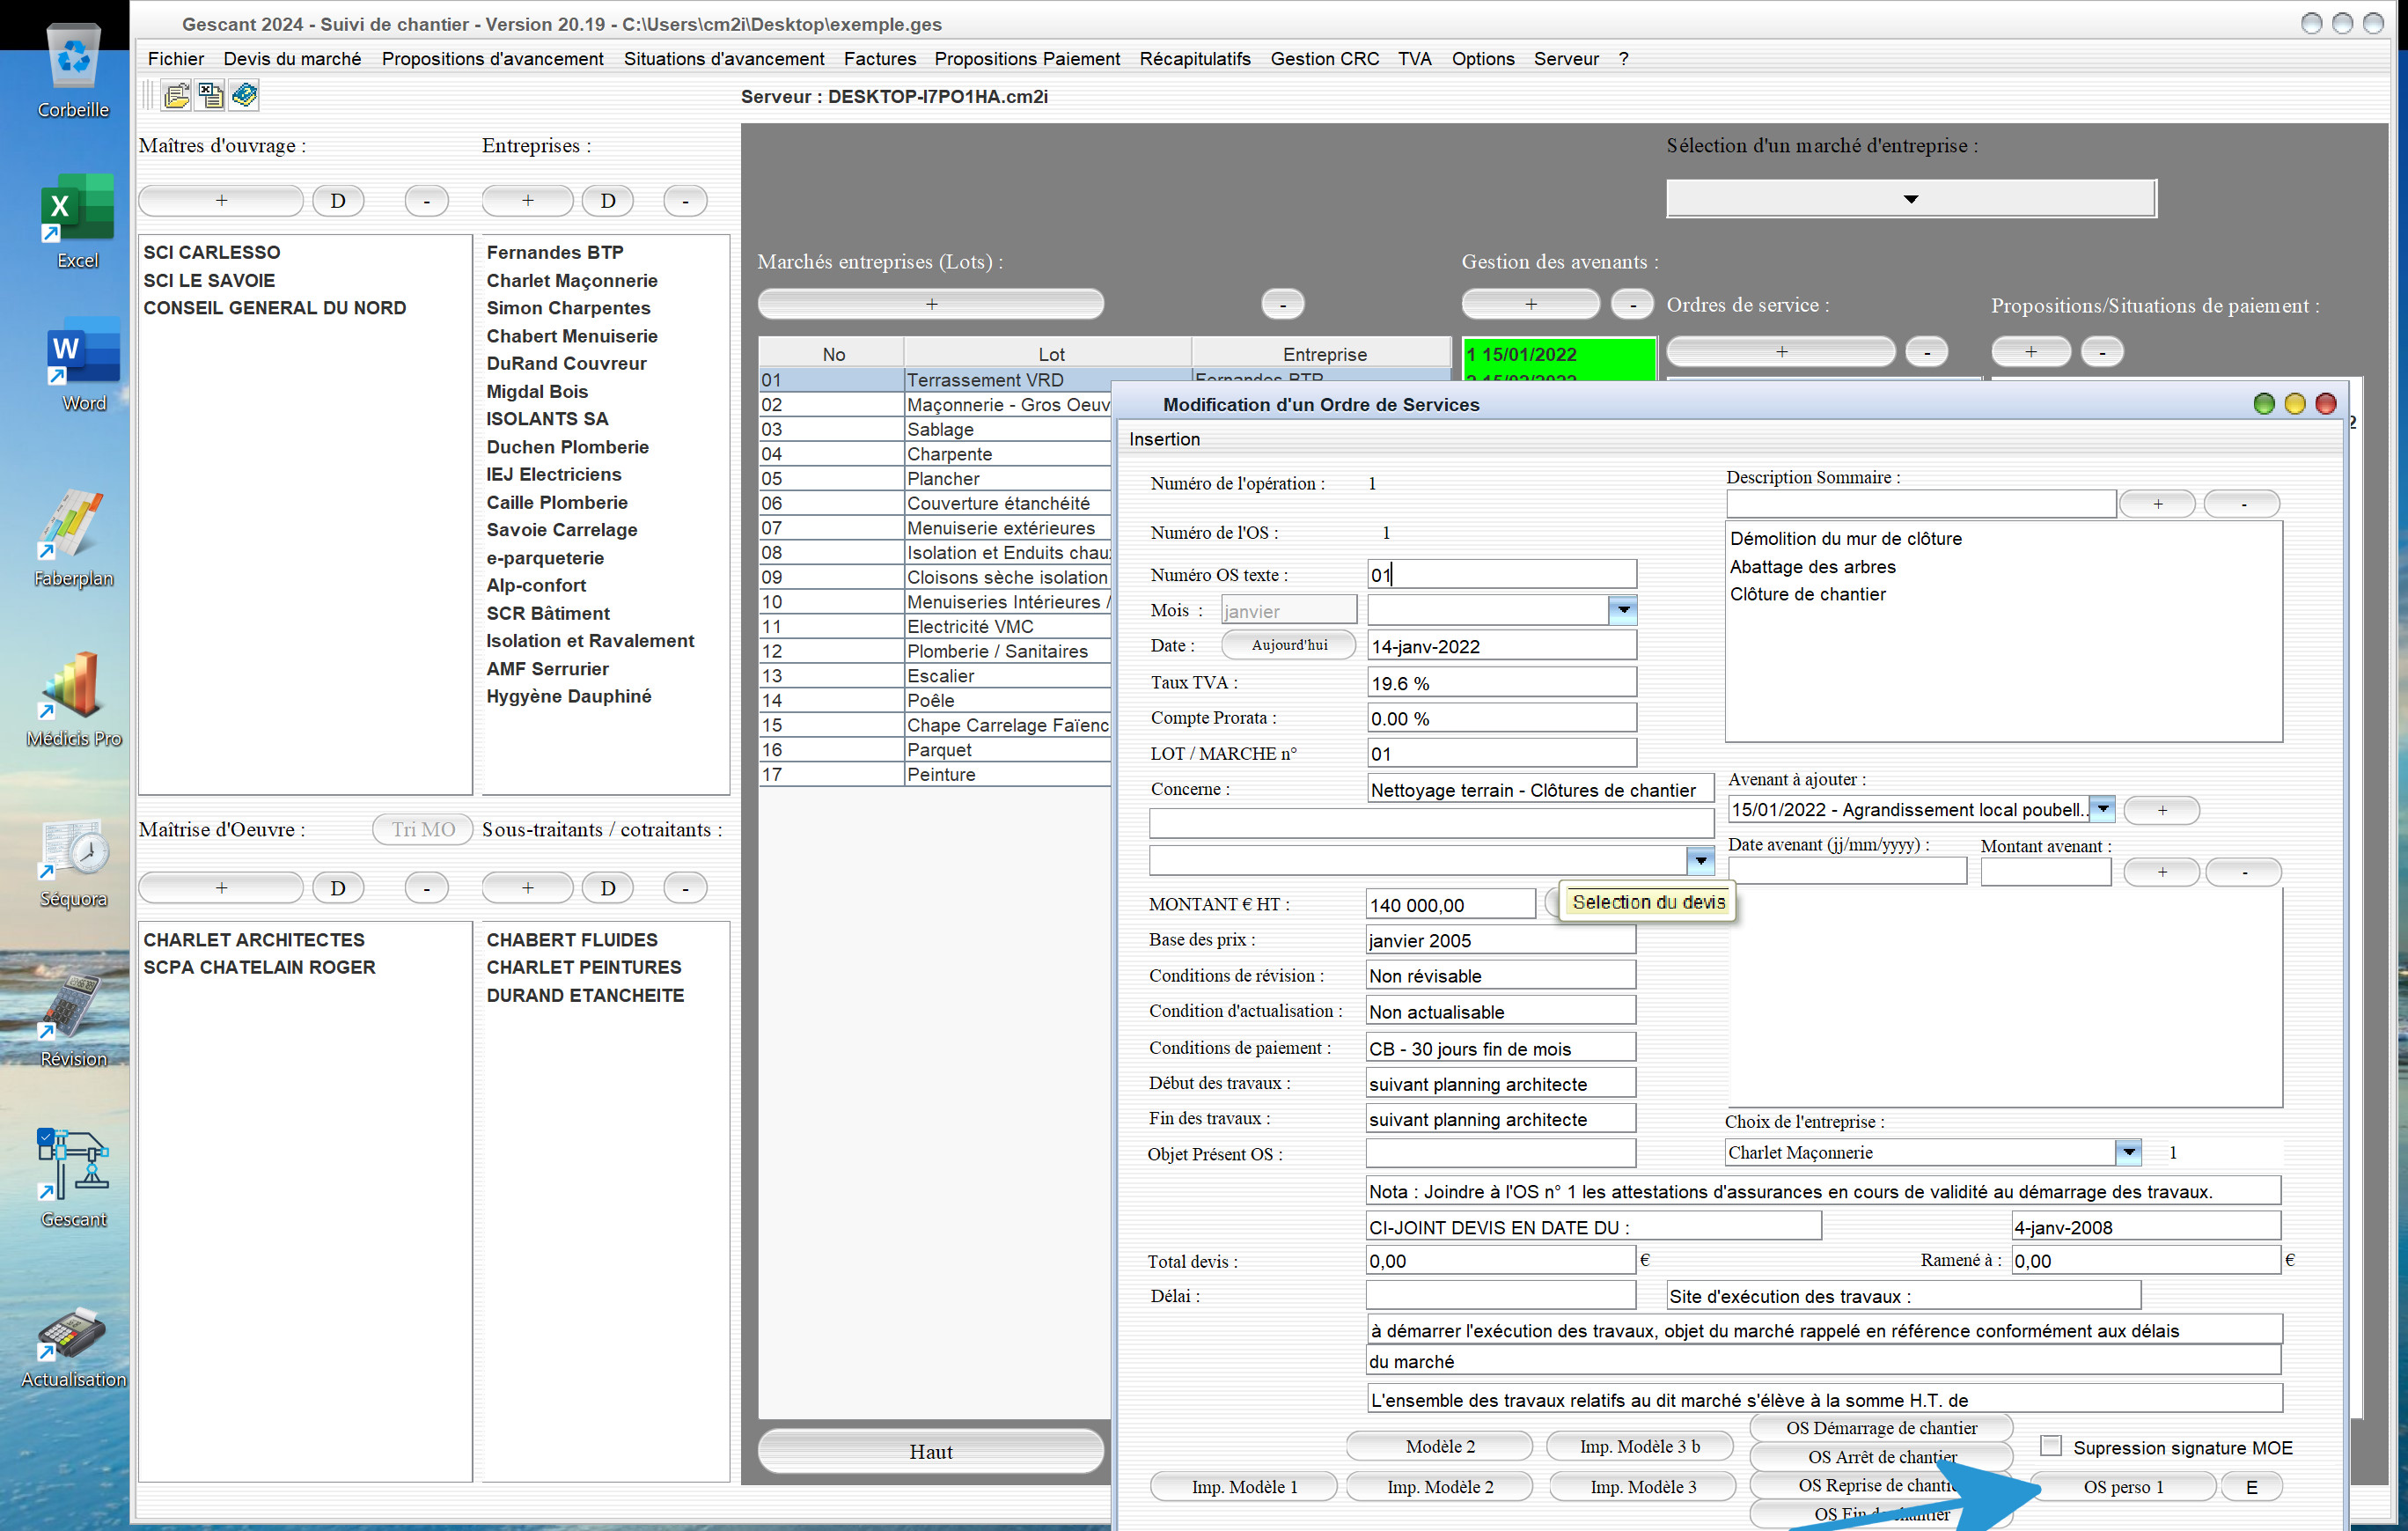Open Médicis Pro desktop shortcut

[x=73, y=698]
